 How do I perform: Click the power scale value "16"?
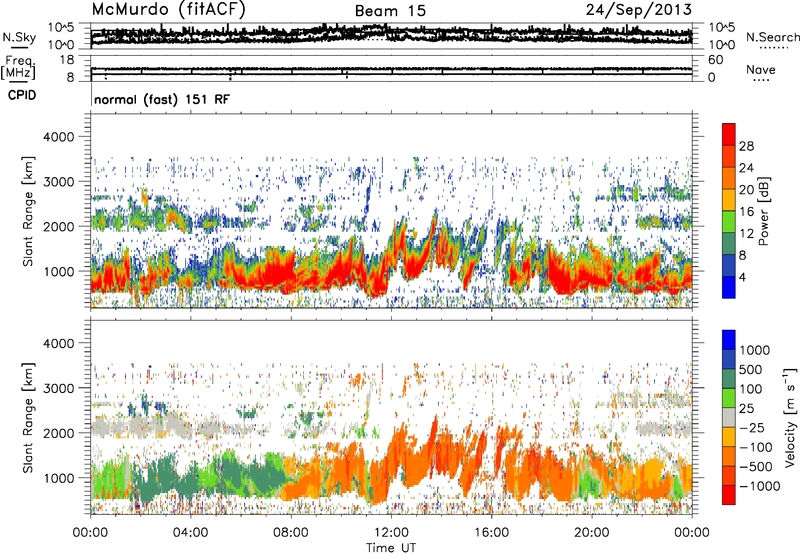(746, 212)
